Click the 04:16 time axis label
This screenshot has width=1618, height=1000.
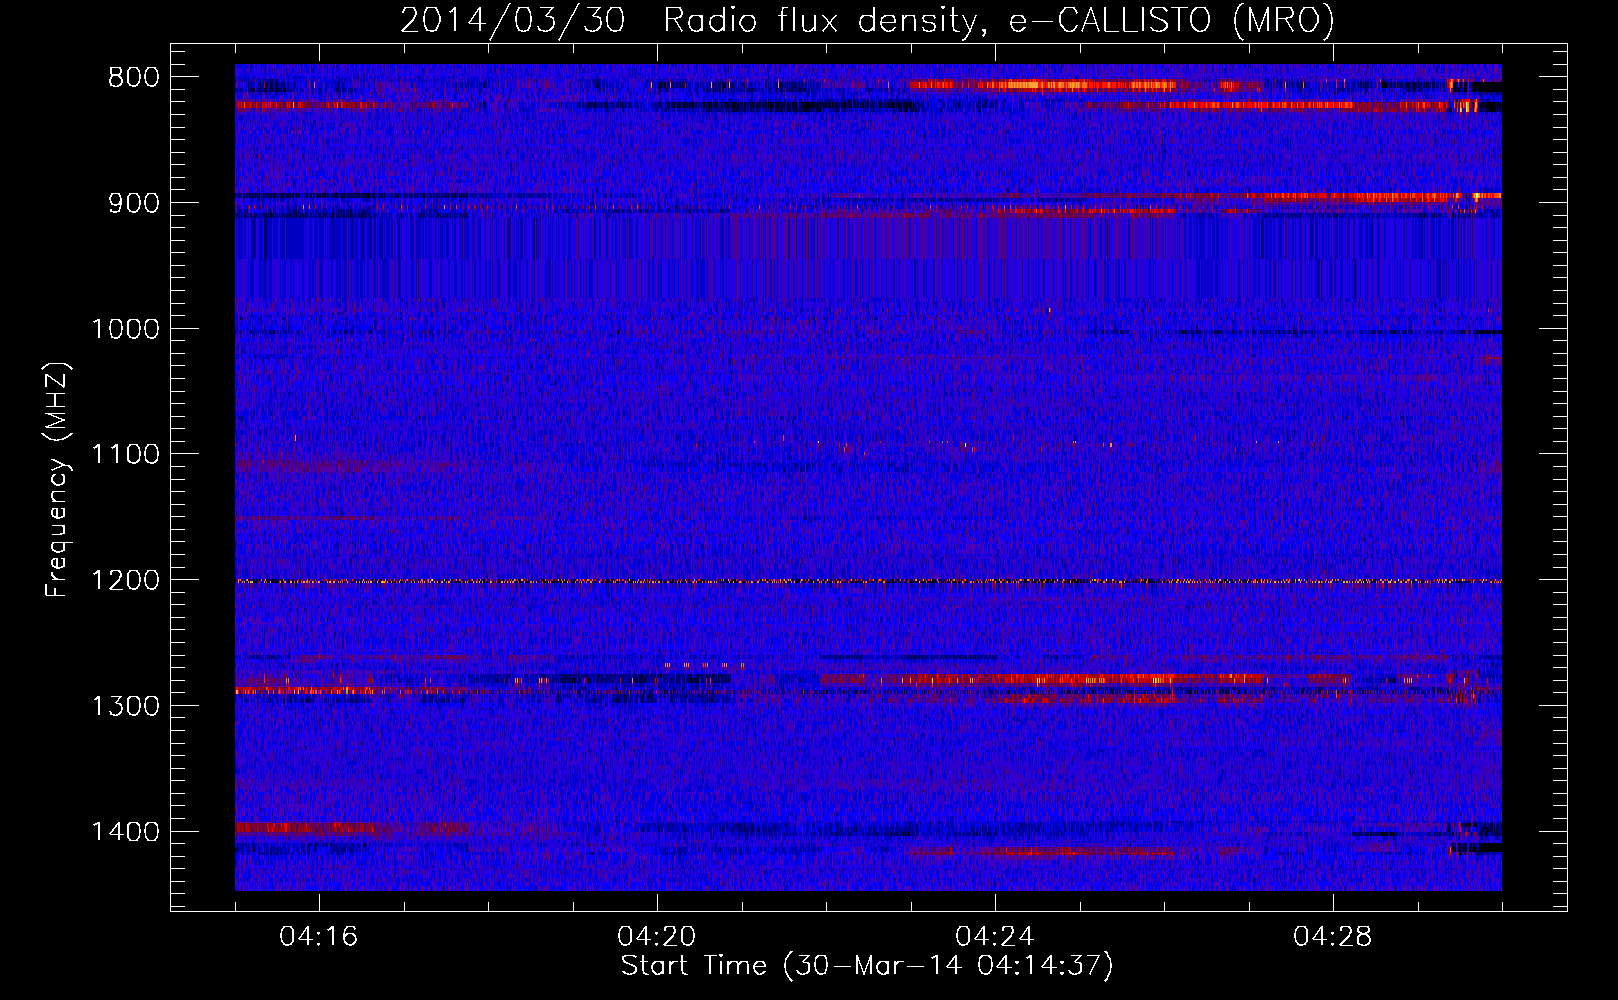[x=319, y=937]
